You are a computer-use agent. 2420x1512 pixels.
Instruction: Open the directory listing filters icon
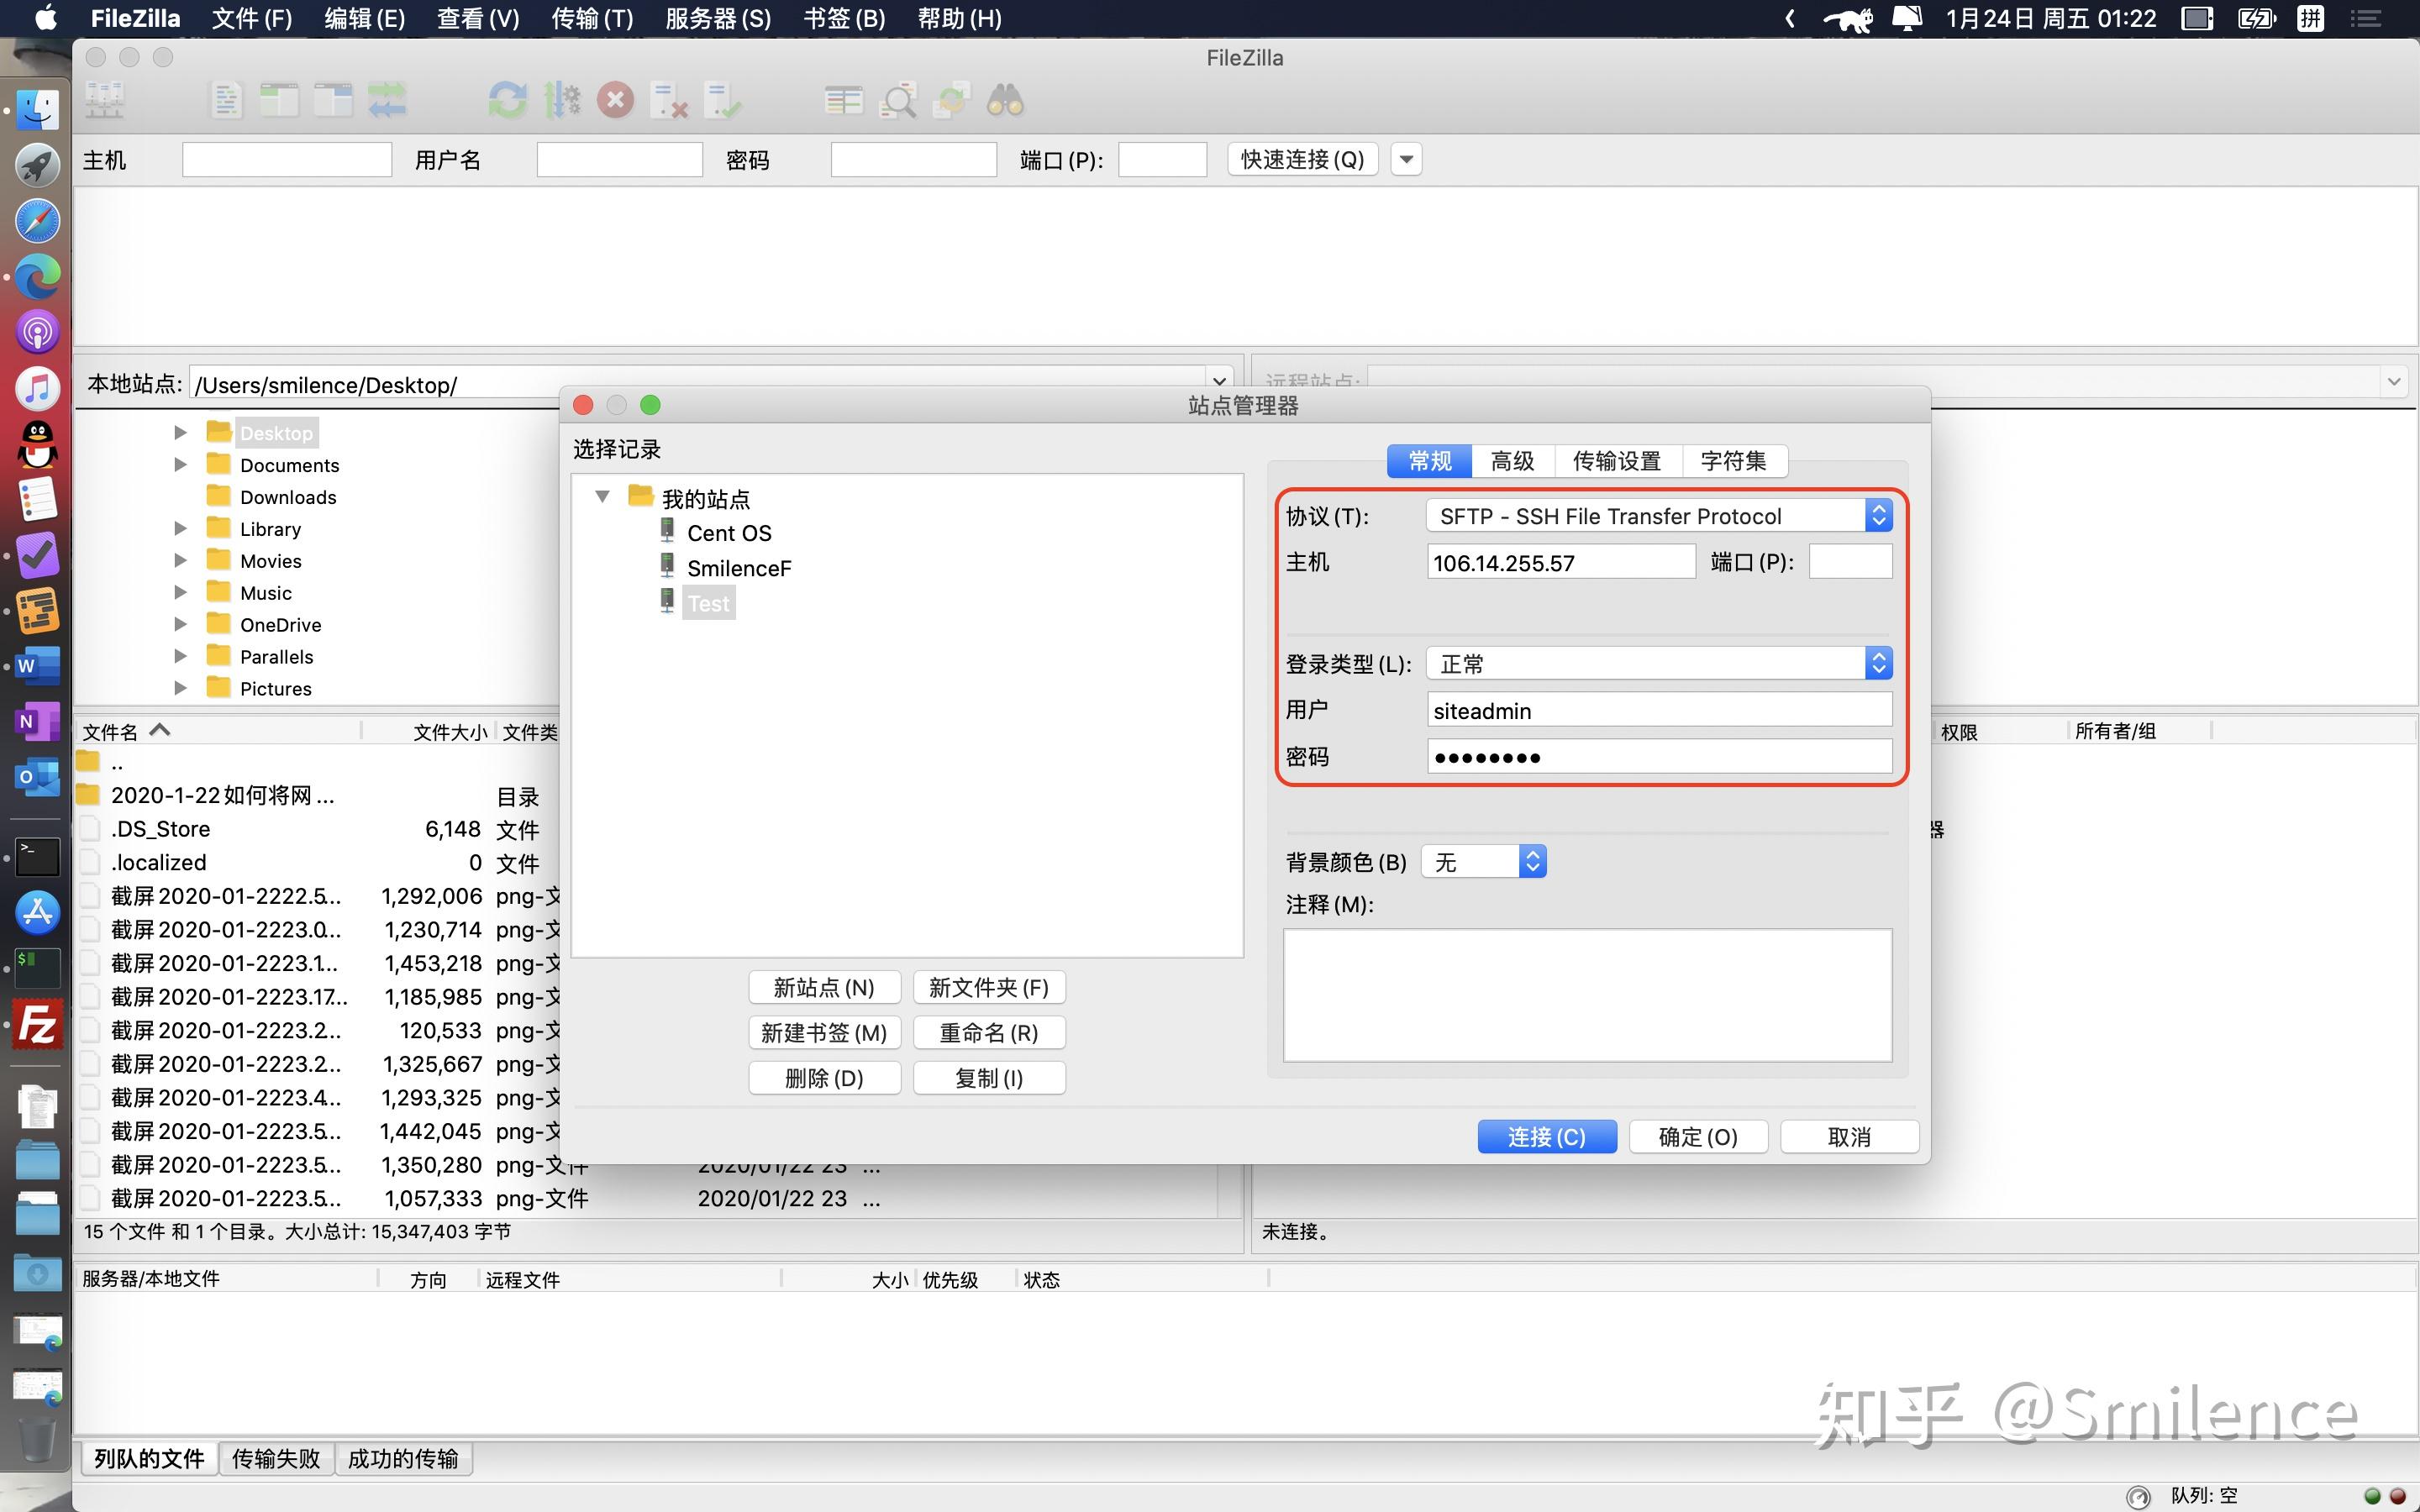(x=843, y=100)
